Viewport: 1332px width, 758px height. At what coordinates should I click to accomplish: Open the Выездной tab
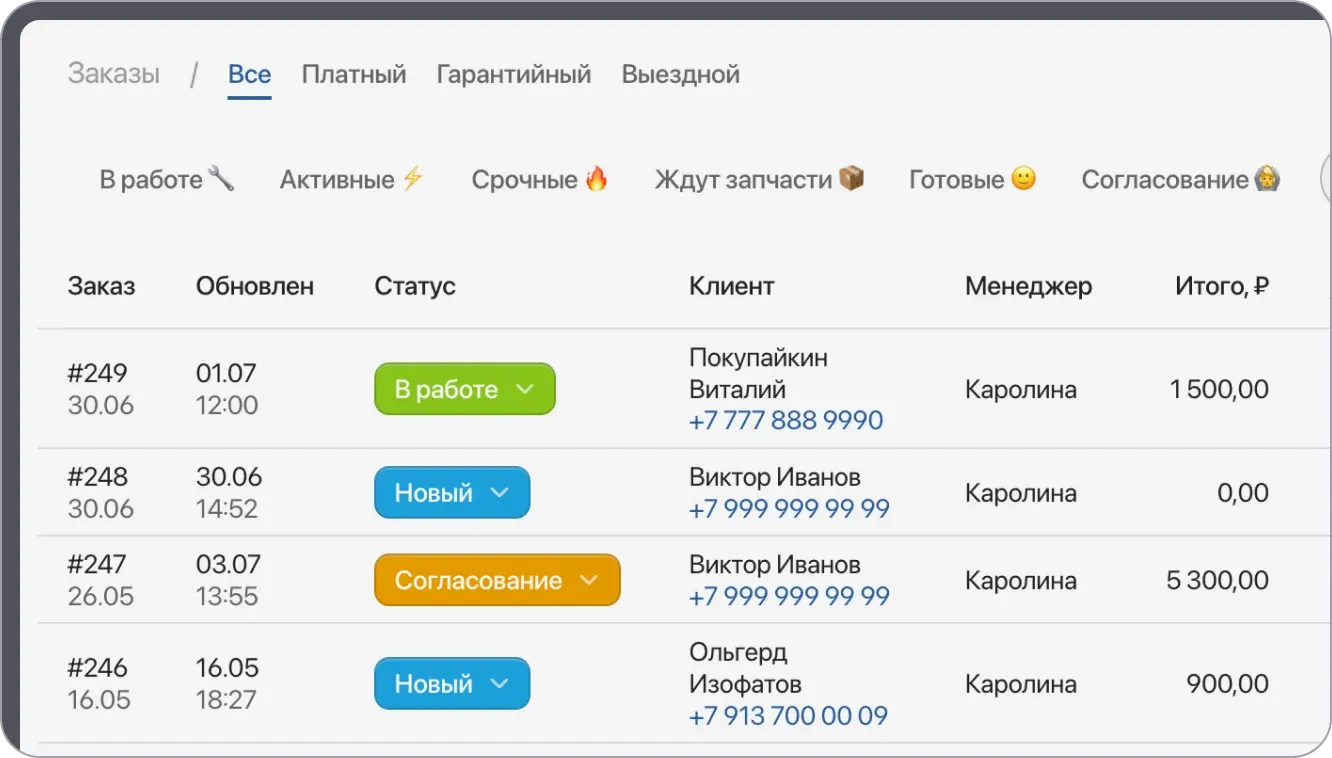(680, 74)
